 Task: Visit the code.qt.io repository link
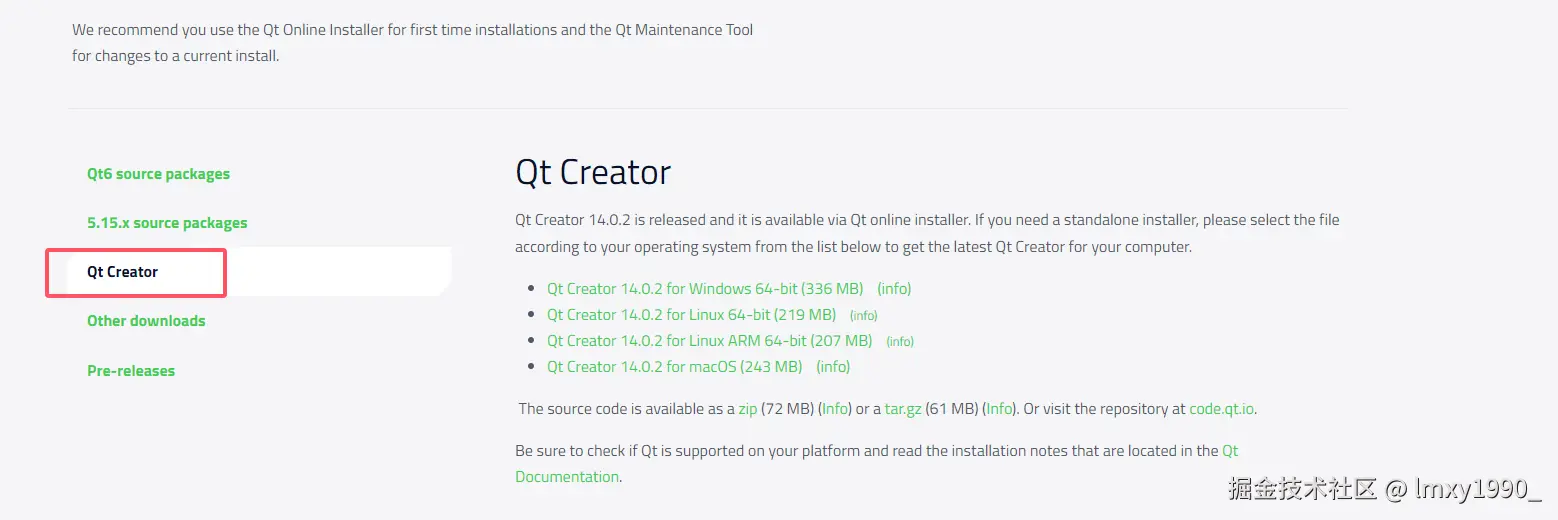coord(1222,409)
